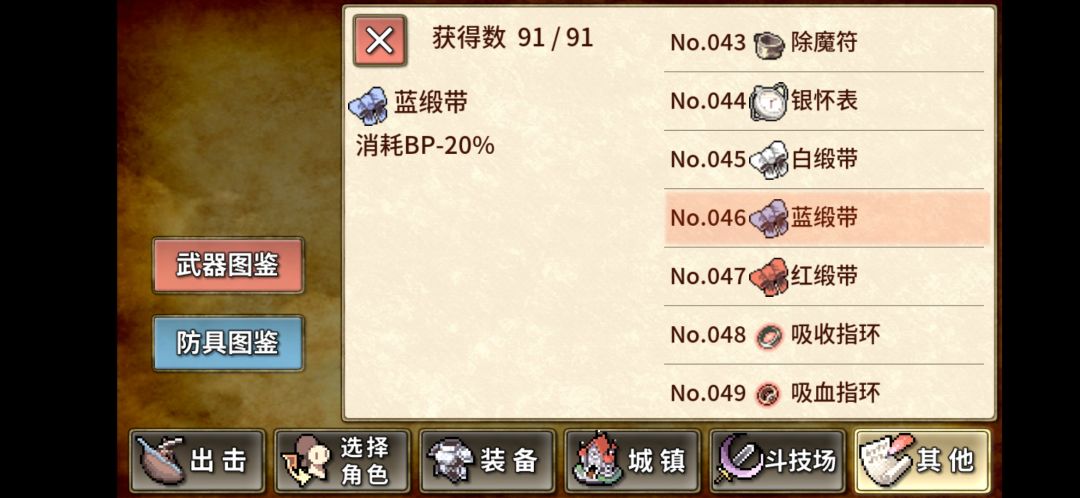Select the 吸血指环 red ring icon
The image size is (1080, 498).
point(767,394)
